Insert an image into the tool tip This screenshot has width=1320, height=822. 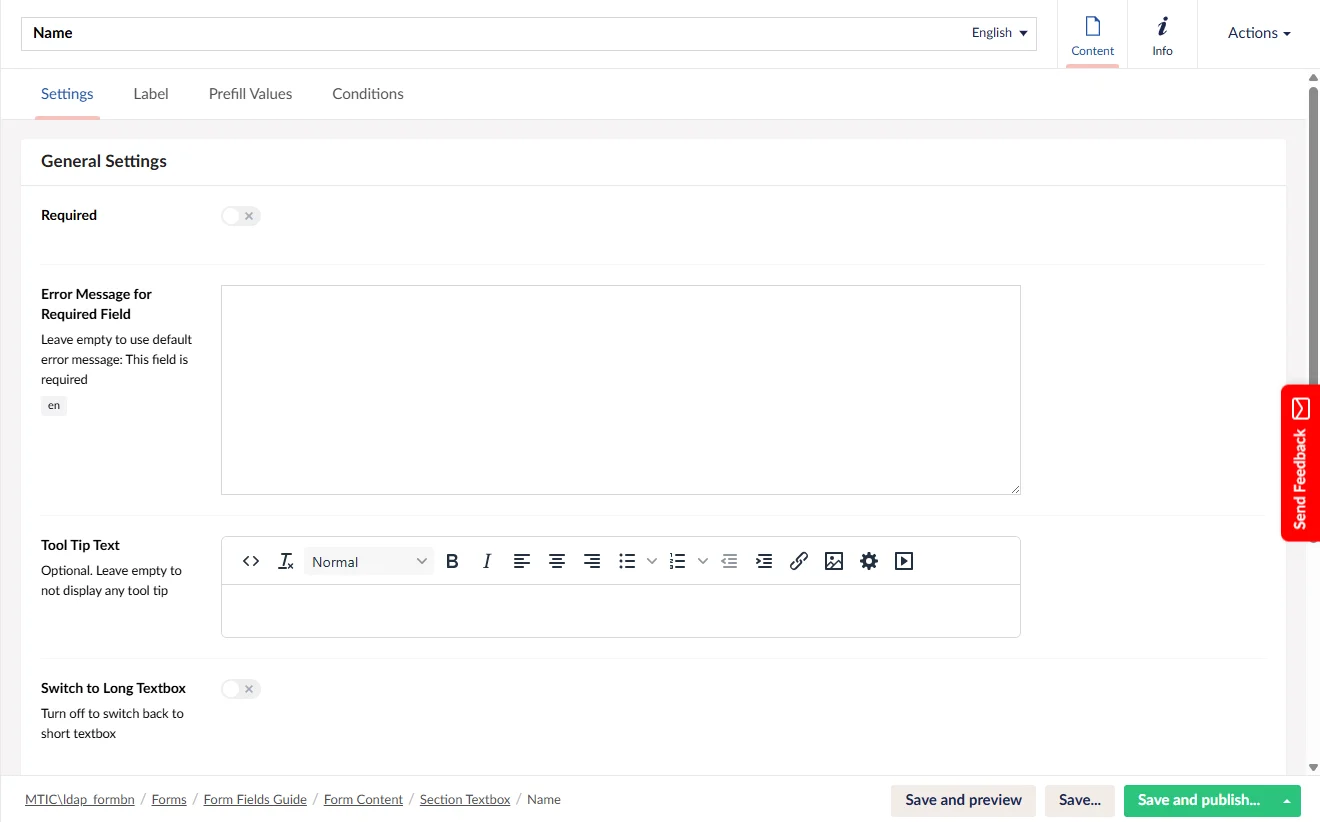(834, 561)
